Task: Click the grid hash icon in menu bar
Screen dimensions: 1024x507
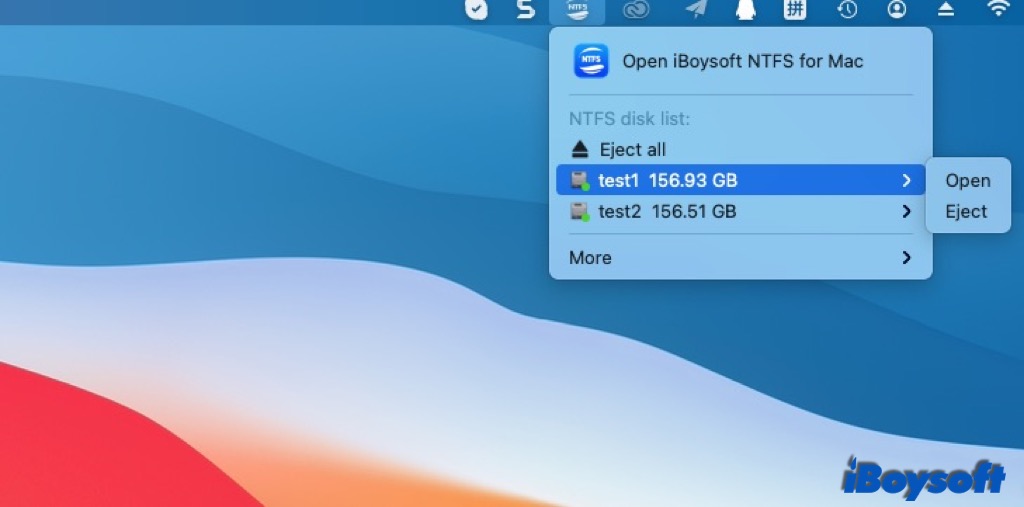Action: click(x=795, y=10)
